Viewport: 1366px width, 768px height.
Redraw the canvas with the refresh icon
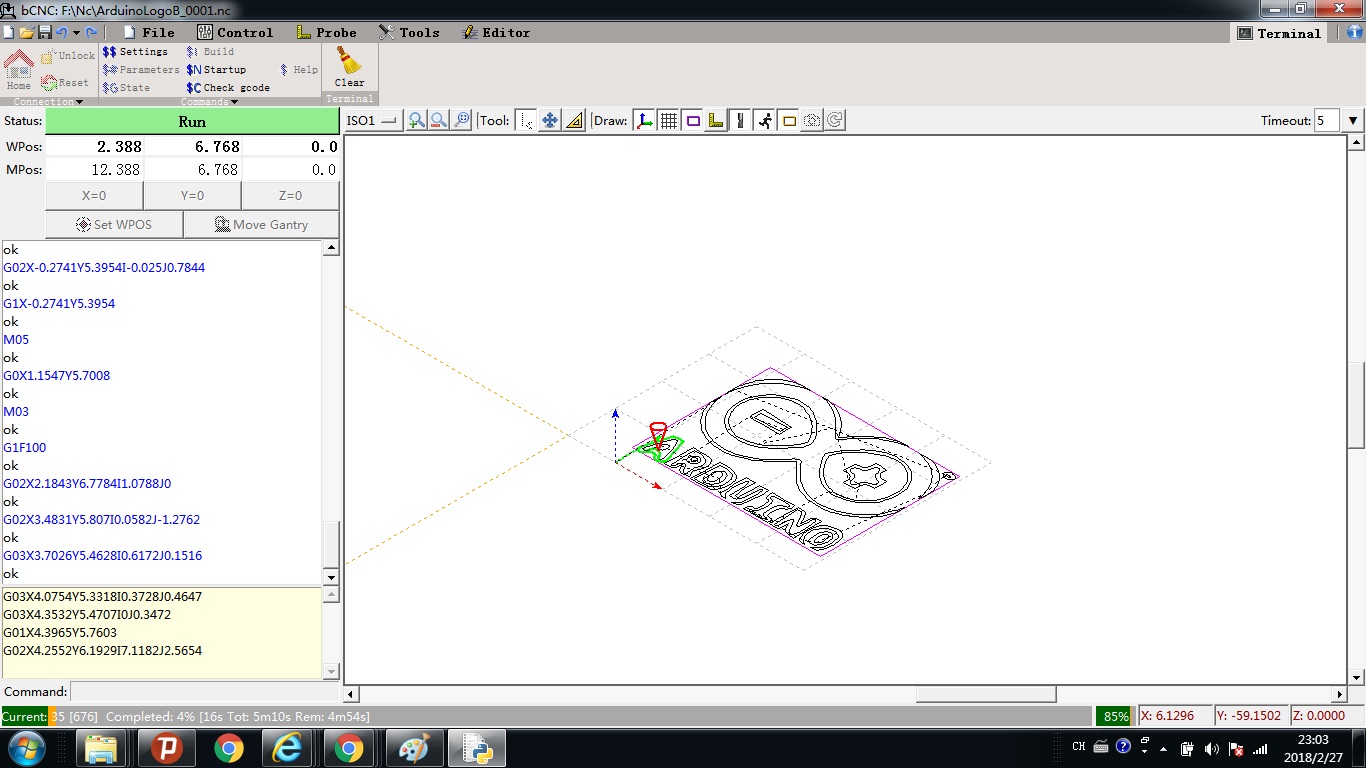[x=835, y=121]
